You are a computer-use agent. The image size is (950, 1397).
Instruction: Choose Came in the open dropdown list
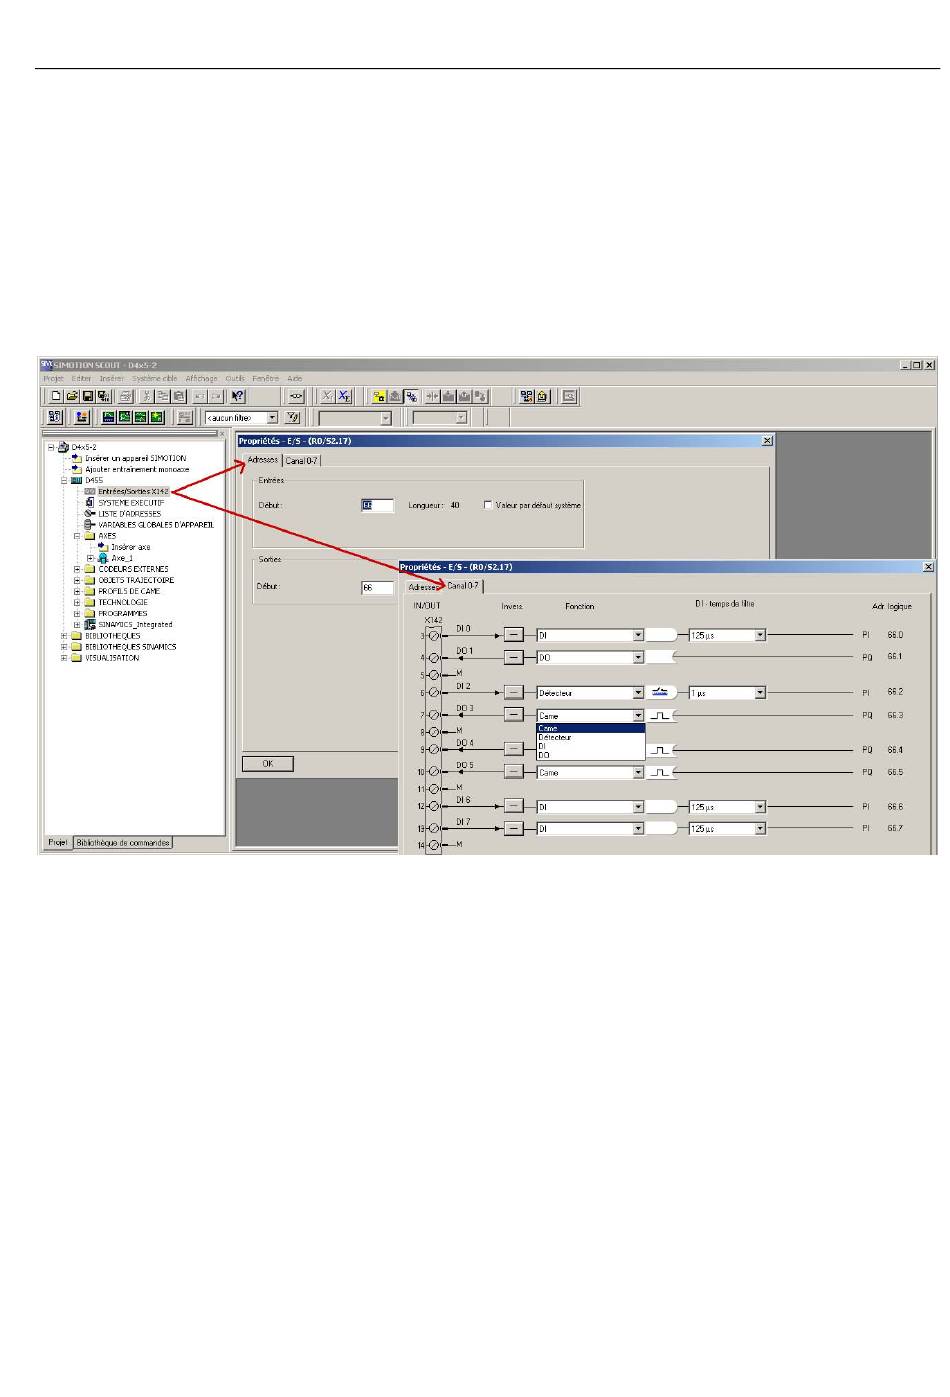(x=590, y=728)
